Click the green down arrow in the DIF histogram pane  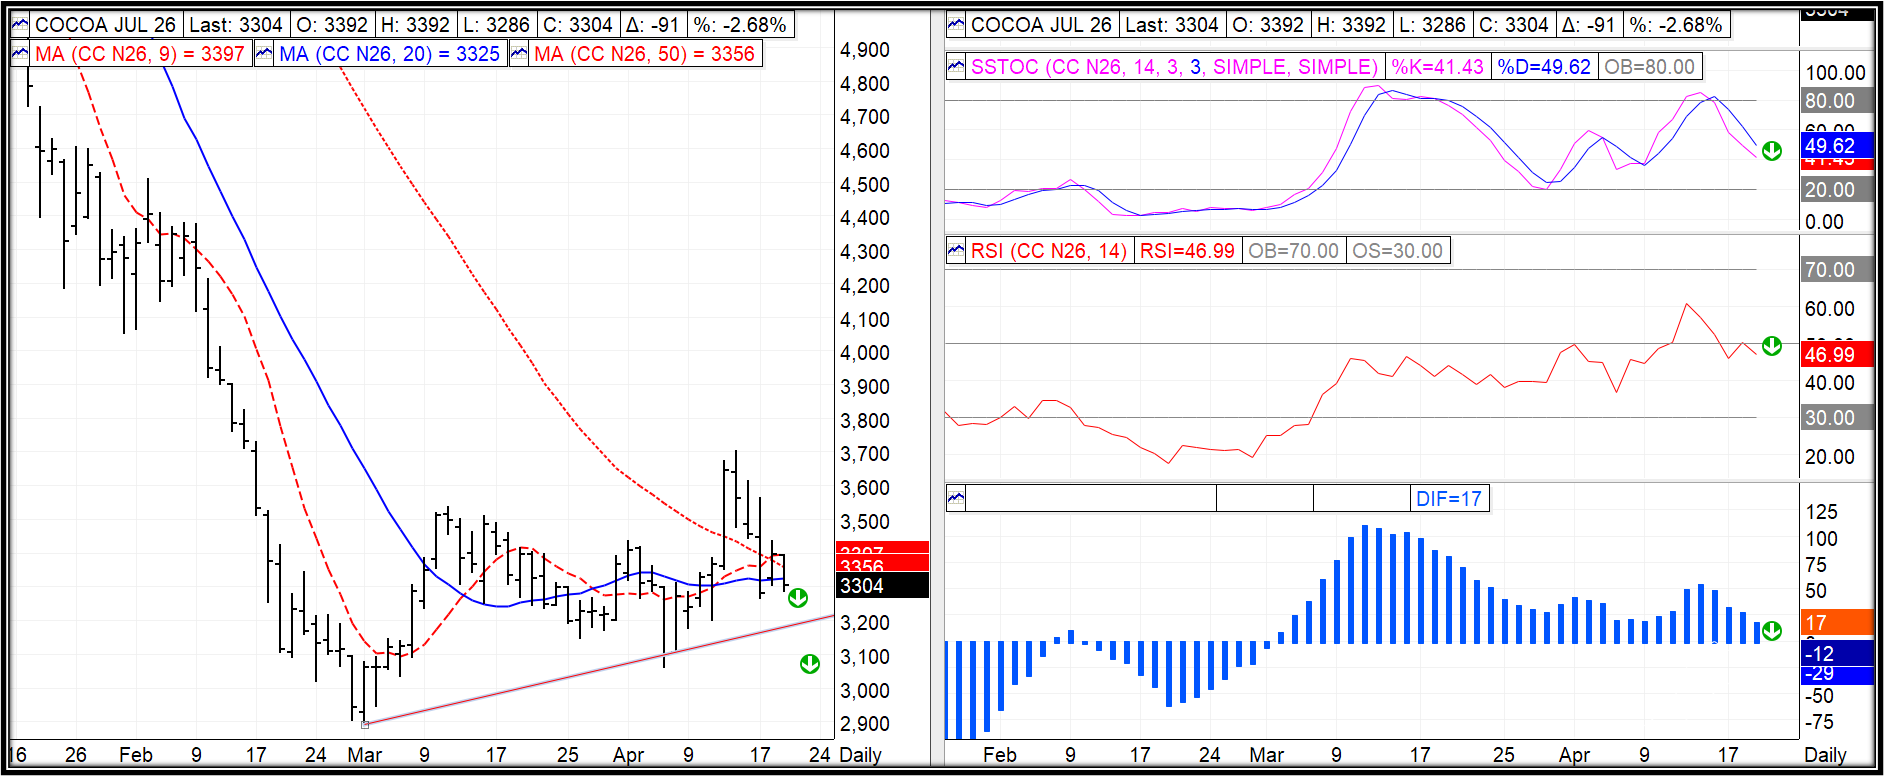tap(1772, 631)
